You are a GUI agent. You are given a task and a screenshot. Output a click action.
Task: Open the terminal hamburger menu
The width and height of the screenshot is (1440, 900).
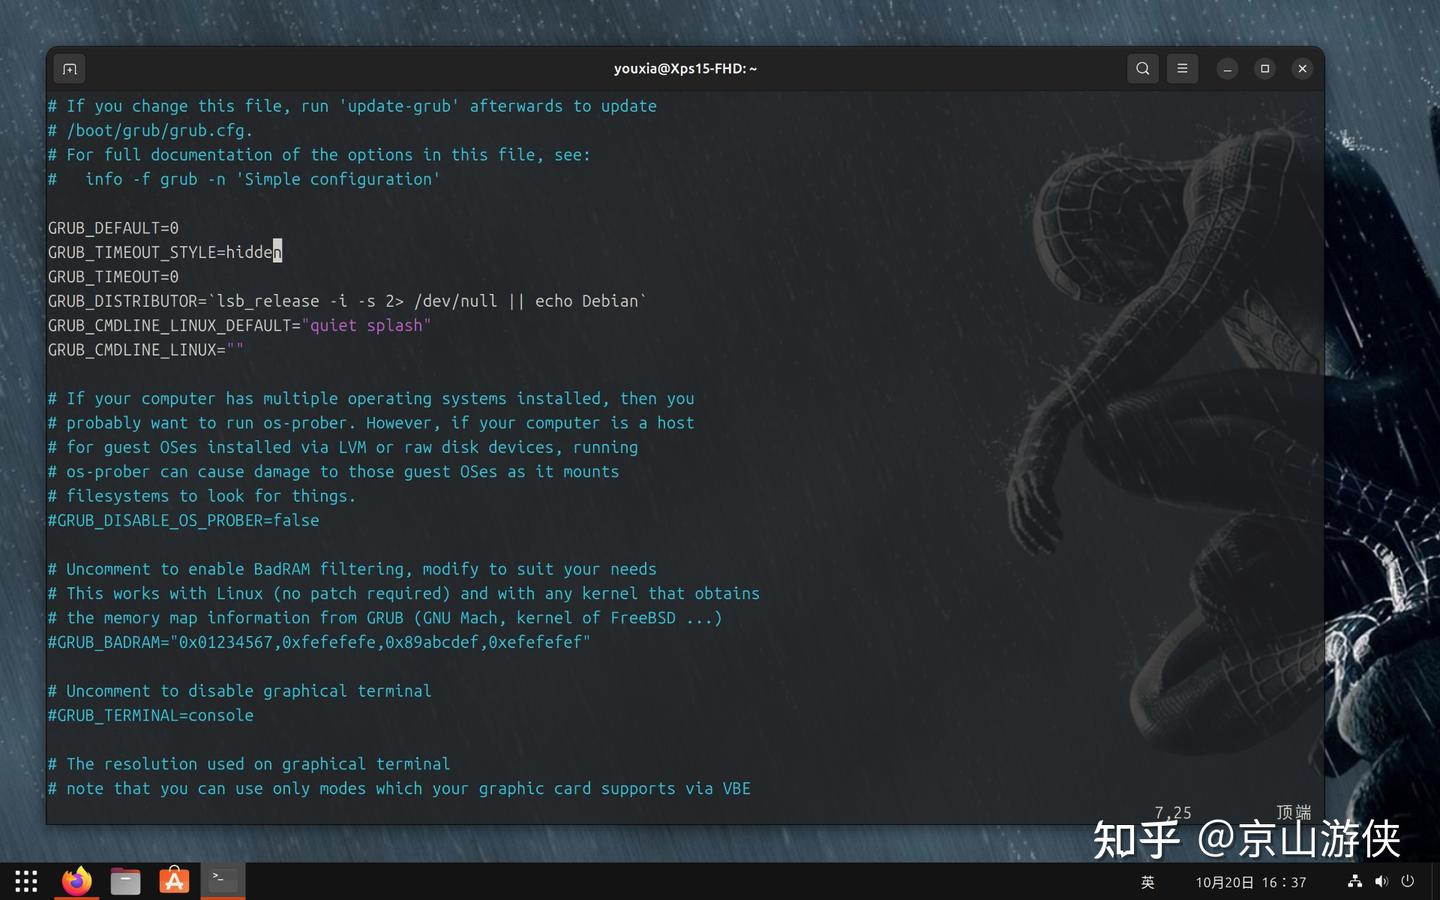pyautogui.click(x=1182, y=68)
